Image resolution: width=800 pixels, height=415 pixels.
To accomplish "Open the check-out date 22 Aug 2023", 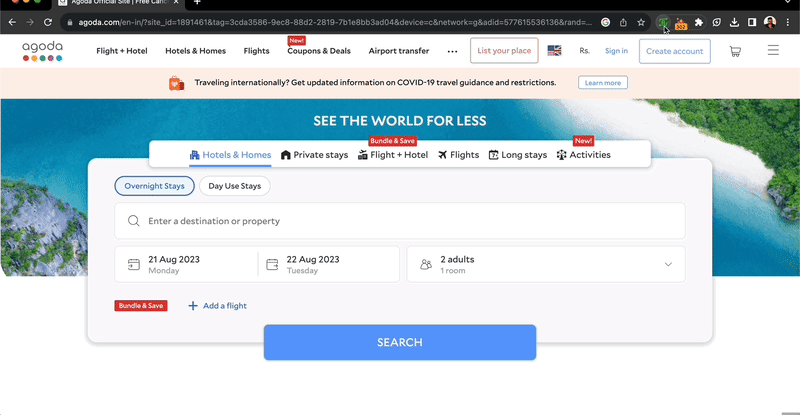I will [329, 264].
